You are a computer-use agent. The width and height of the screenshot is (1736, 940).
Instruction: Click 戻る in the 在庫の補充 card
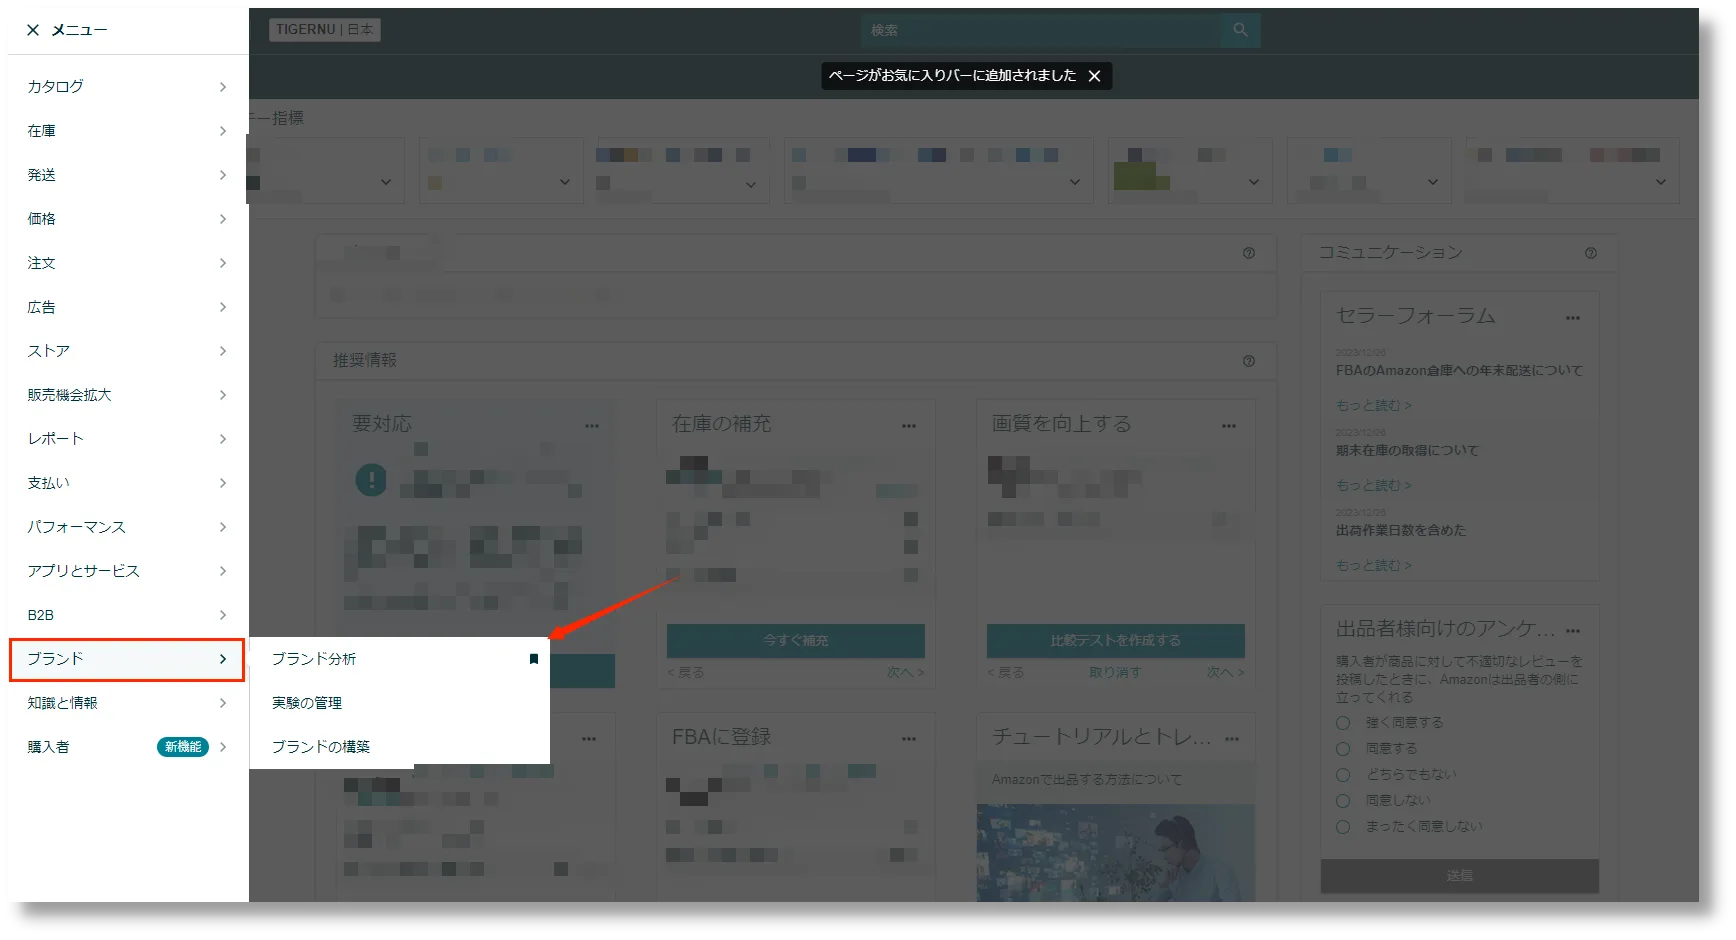pyautogui.click(x=686, y=673)
